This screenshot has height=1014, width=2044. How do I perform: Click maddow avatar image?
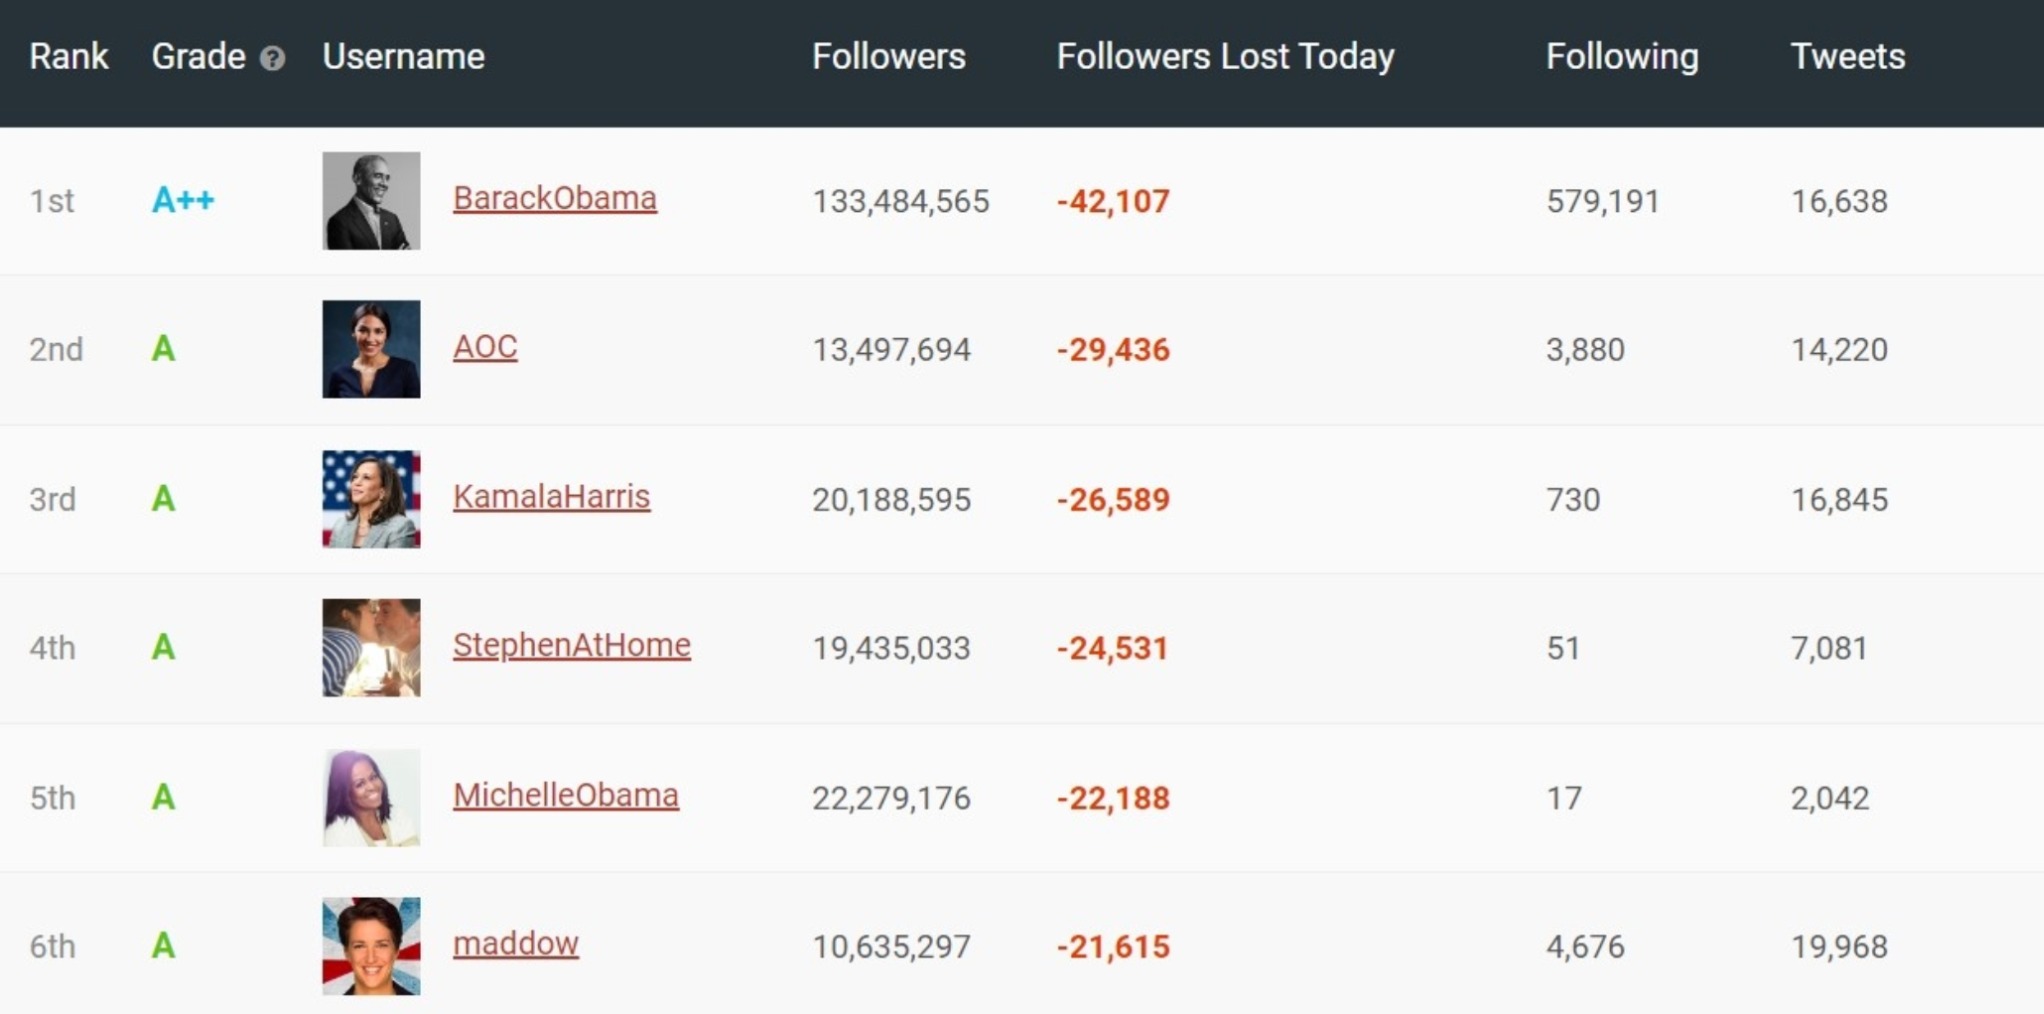(371, 945)
